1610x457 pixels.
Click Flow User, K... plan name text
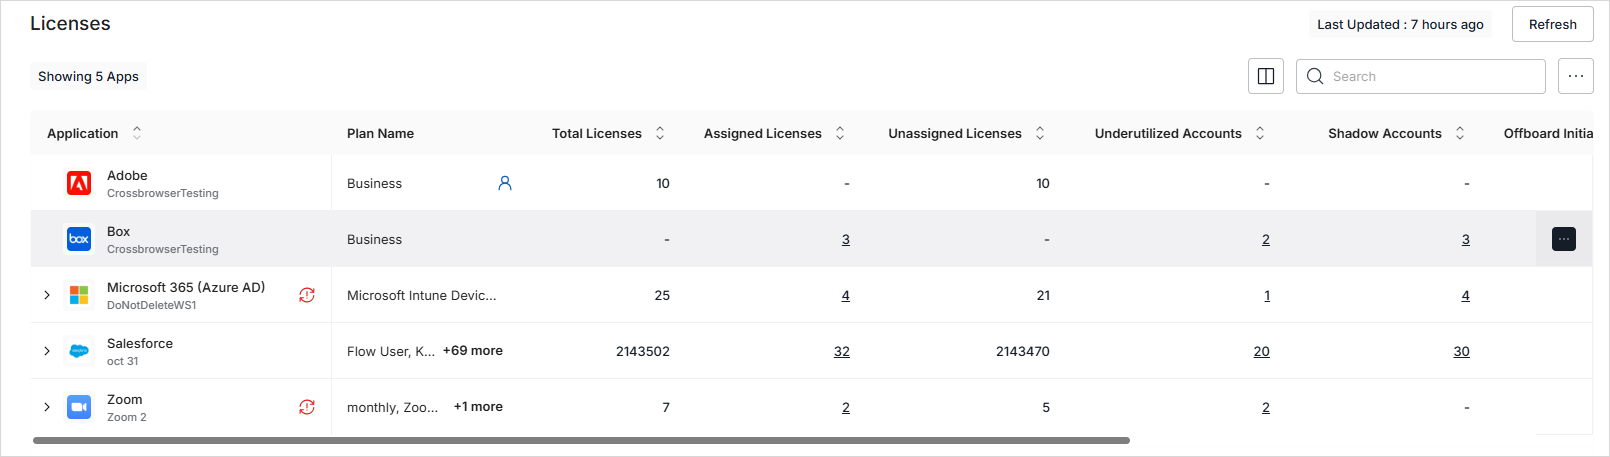(x=391, y=351)
